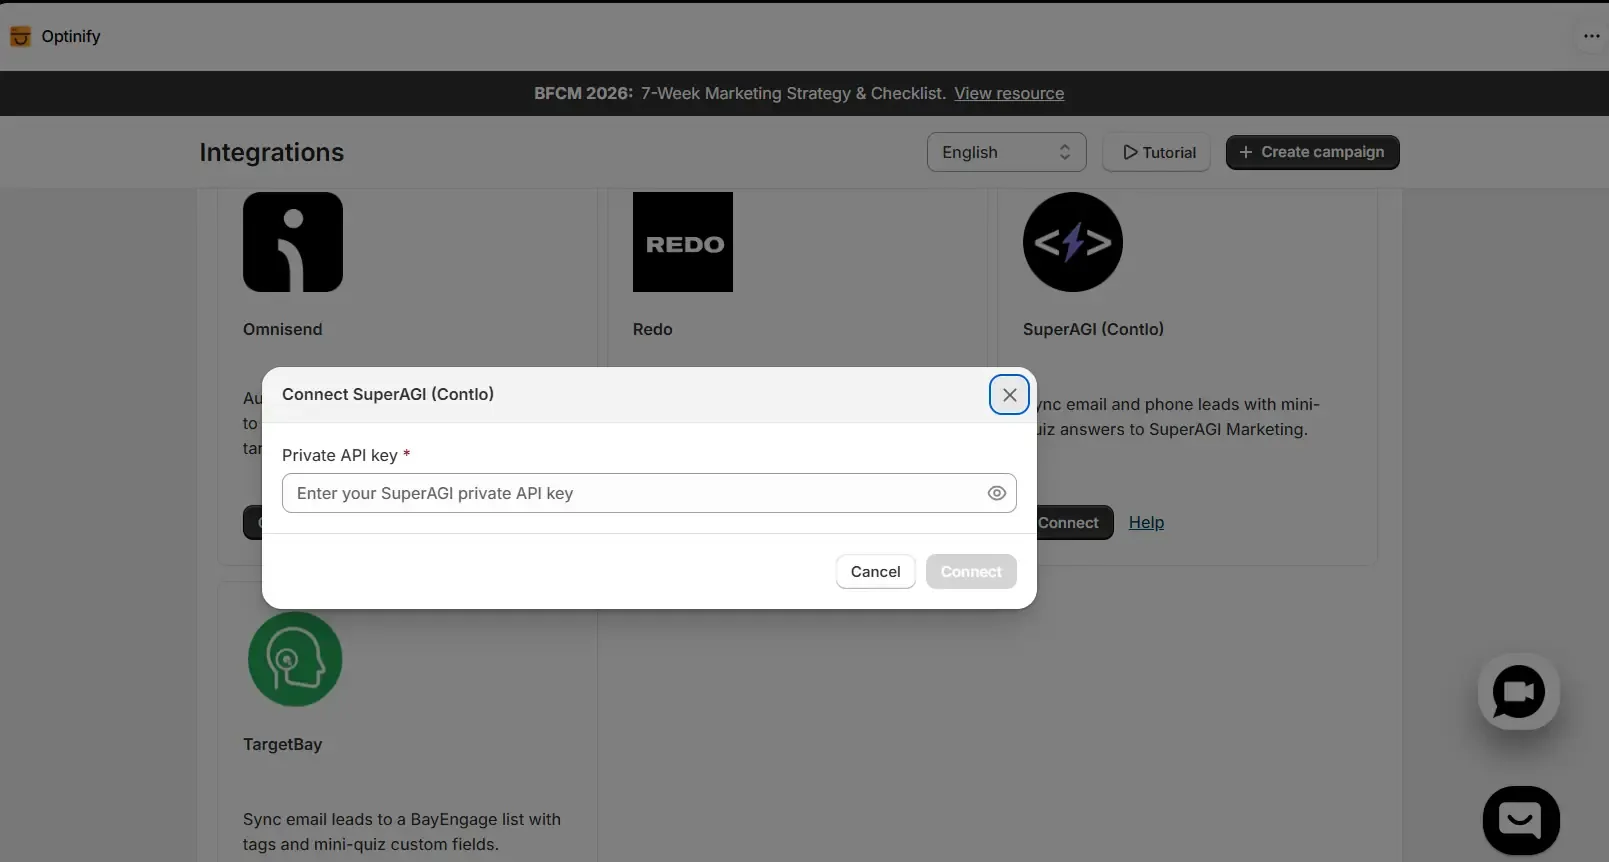Click the TargetBay BayEngage description text
1609x862 pixels.
click(x=402, y=832)
